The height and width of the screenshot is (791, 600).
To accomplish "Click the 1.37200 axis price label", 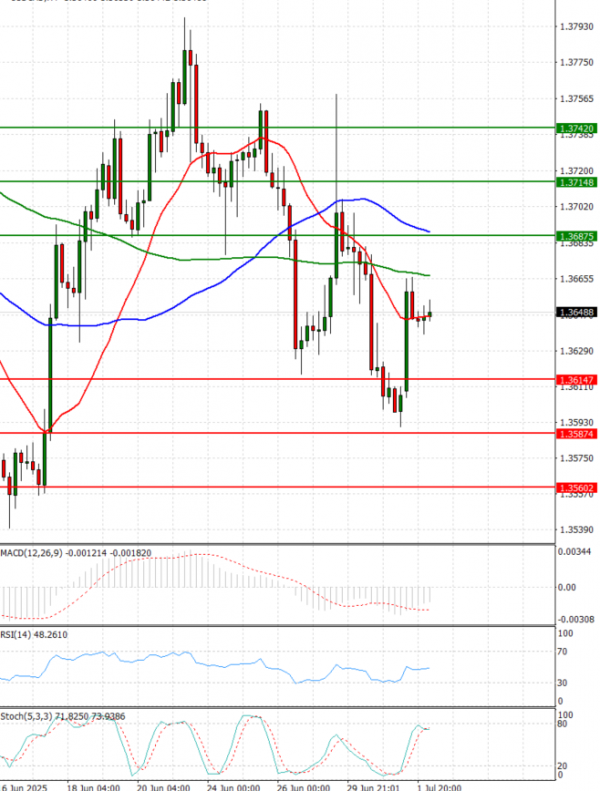I will point(577,171).
